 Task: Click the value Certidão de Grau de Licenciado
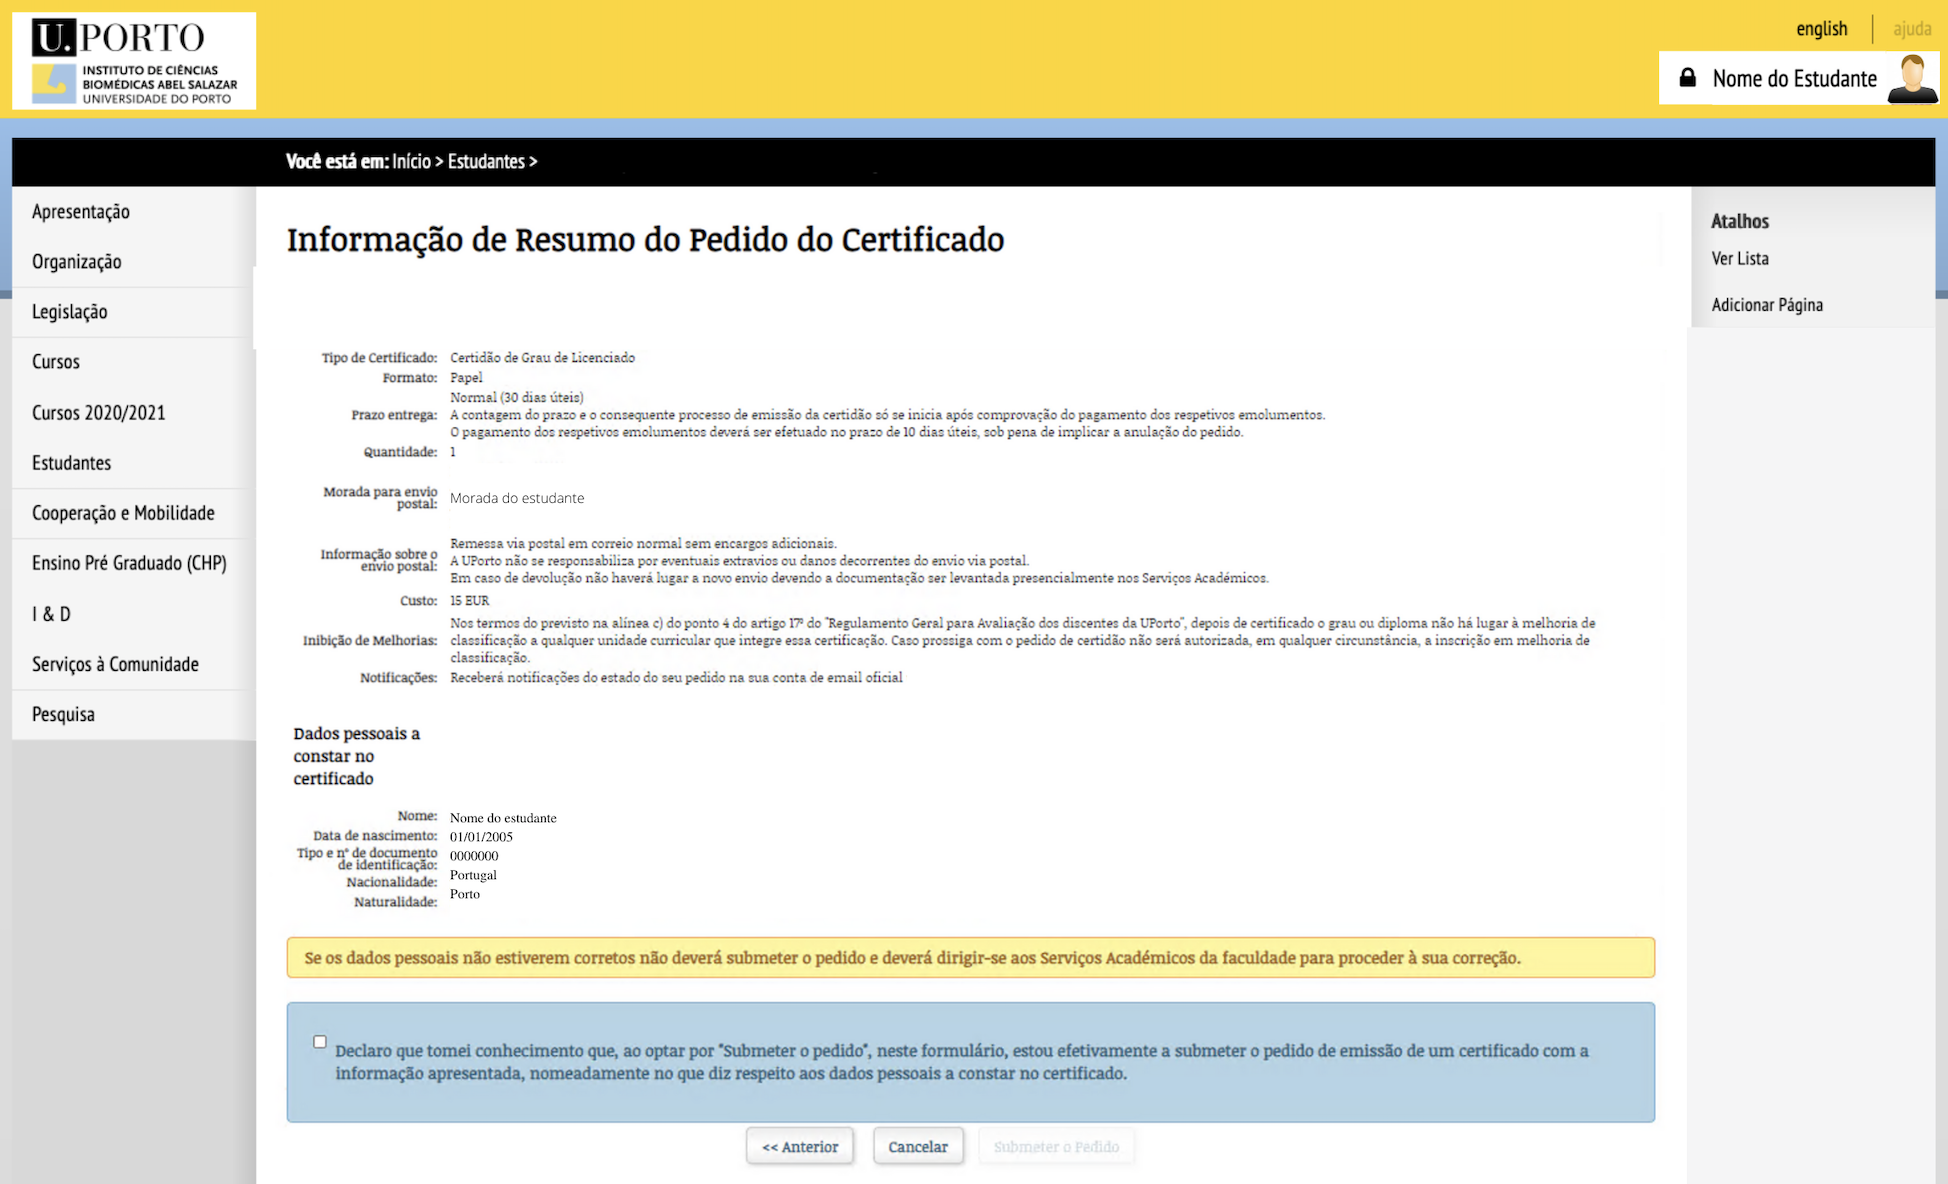click(542, 358)
